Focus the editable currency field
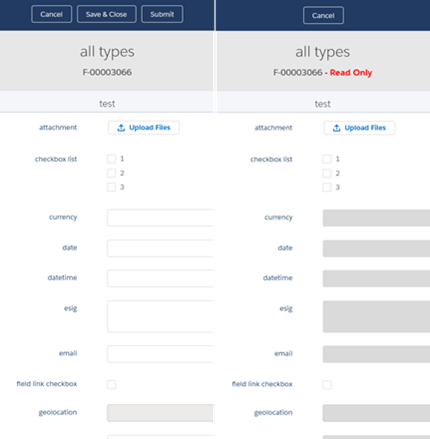Screen dimensions: 430x439 160,218
